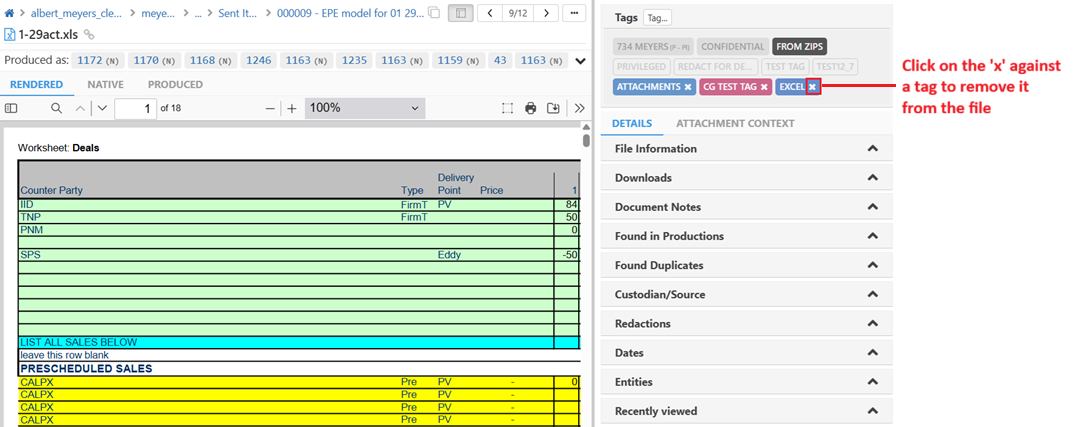Click the 9/12 document position indicator
The height and width of the screenshot is (427, 1076).
tap(517, 13)
